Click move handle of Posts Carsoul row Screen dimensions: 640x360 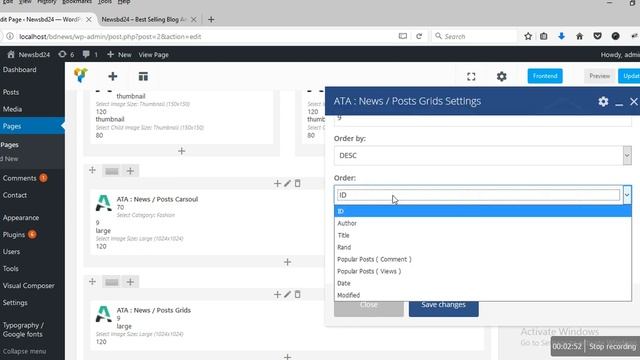click(92, 170)
